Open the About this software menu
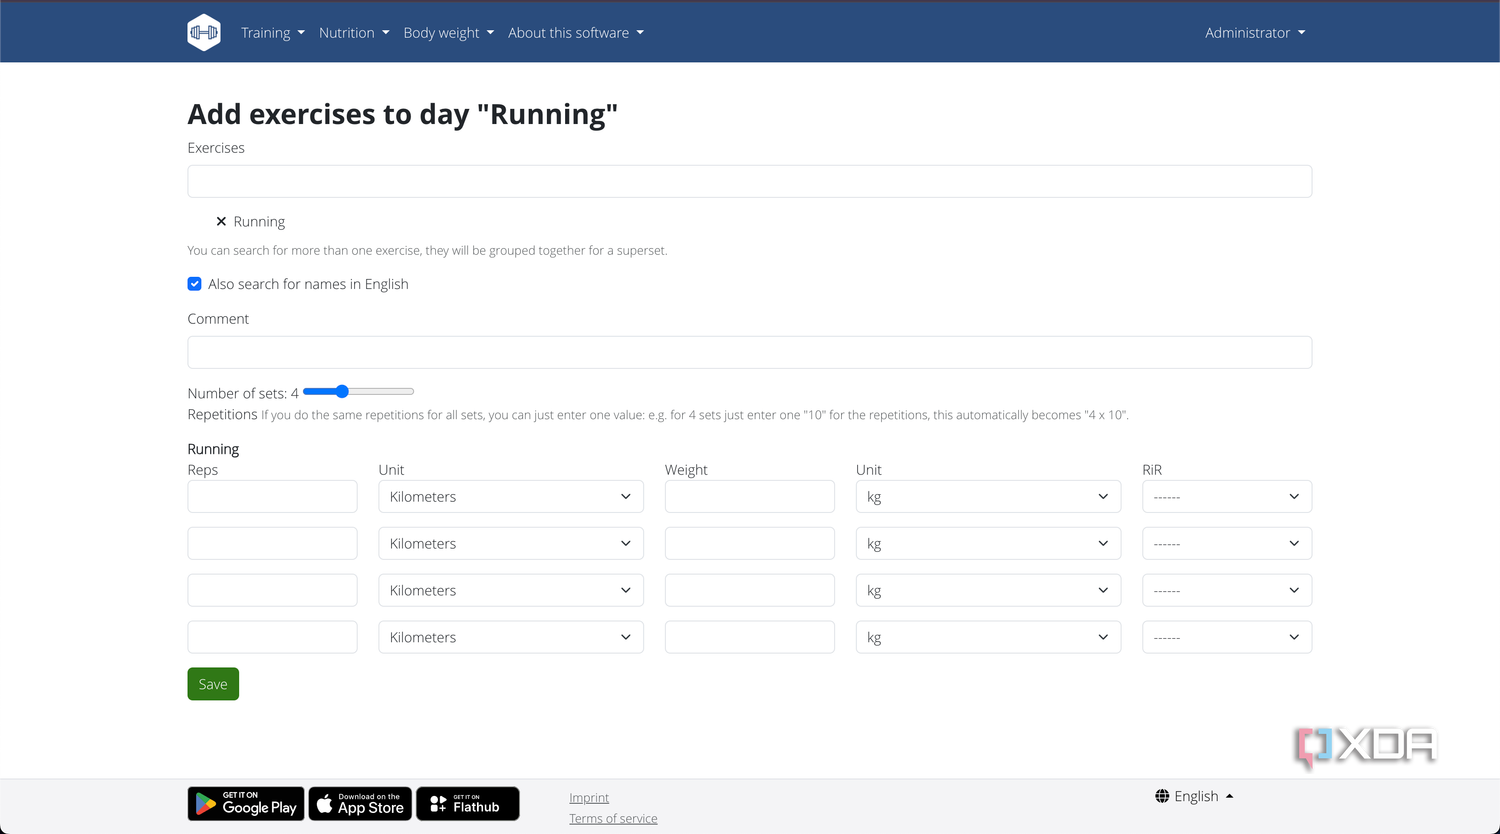 coord(576,33)
